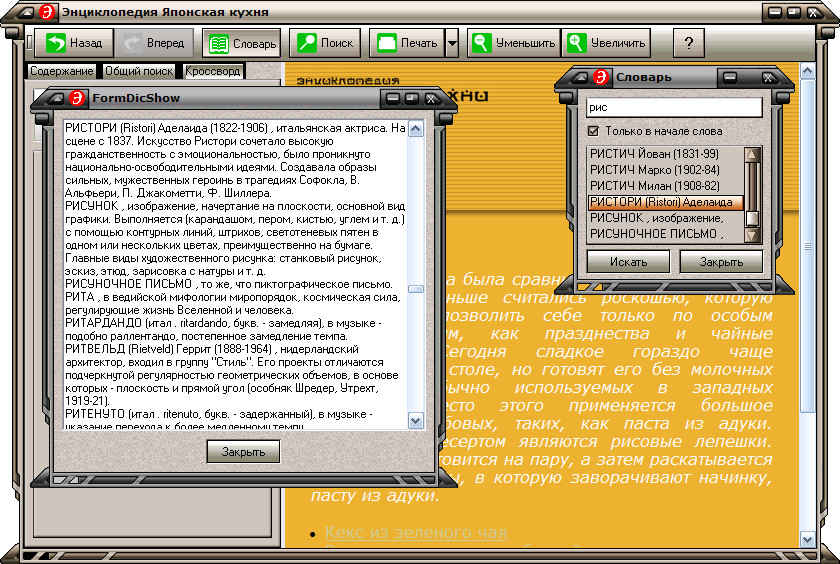
Task: Click the Вперед forward arrow icon
Action: click(132, 43)
